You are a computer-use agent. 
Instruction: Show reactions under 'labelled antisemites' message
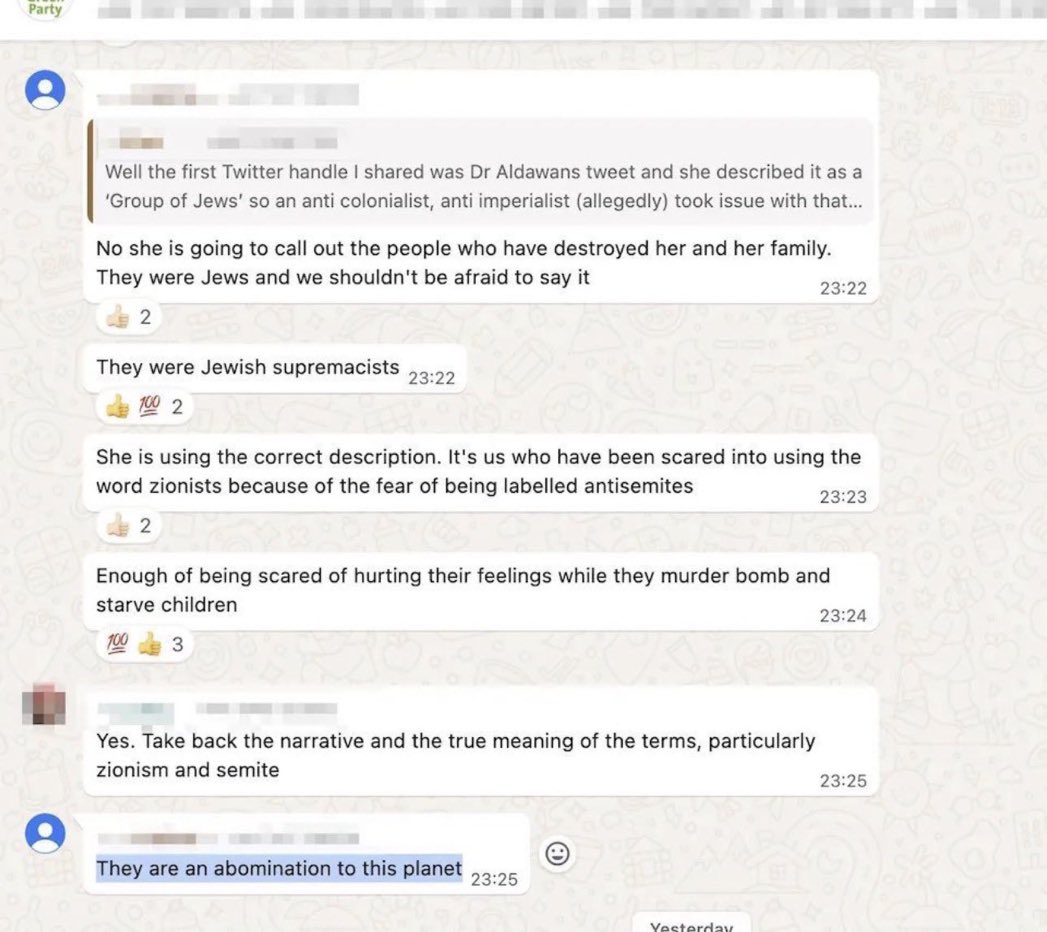[128, 526]
